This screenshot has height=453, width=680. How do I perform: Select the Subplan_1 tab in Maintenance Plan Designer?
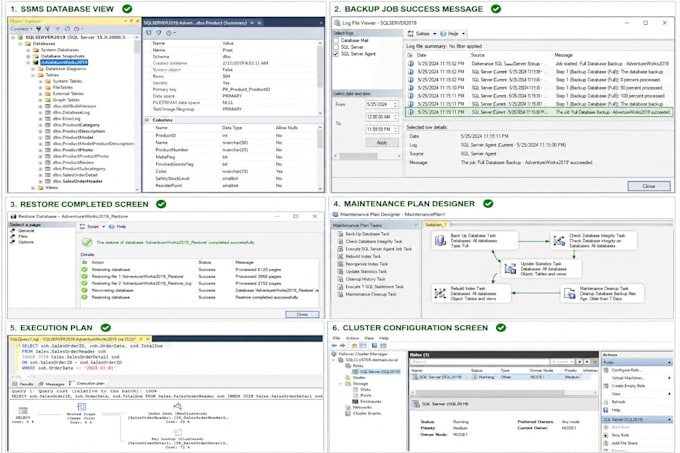435,225
